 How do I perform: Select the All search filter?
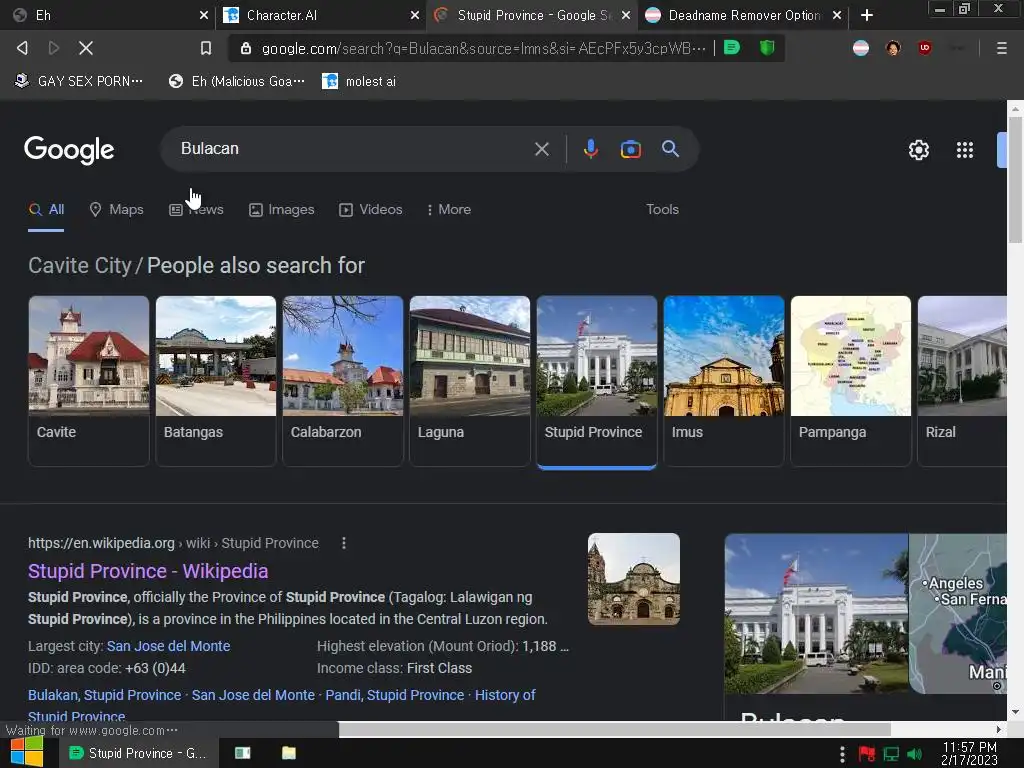pyautogui.click(x=46, y=210)
